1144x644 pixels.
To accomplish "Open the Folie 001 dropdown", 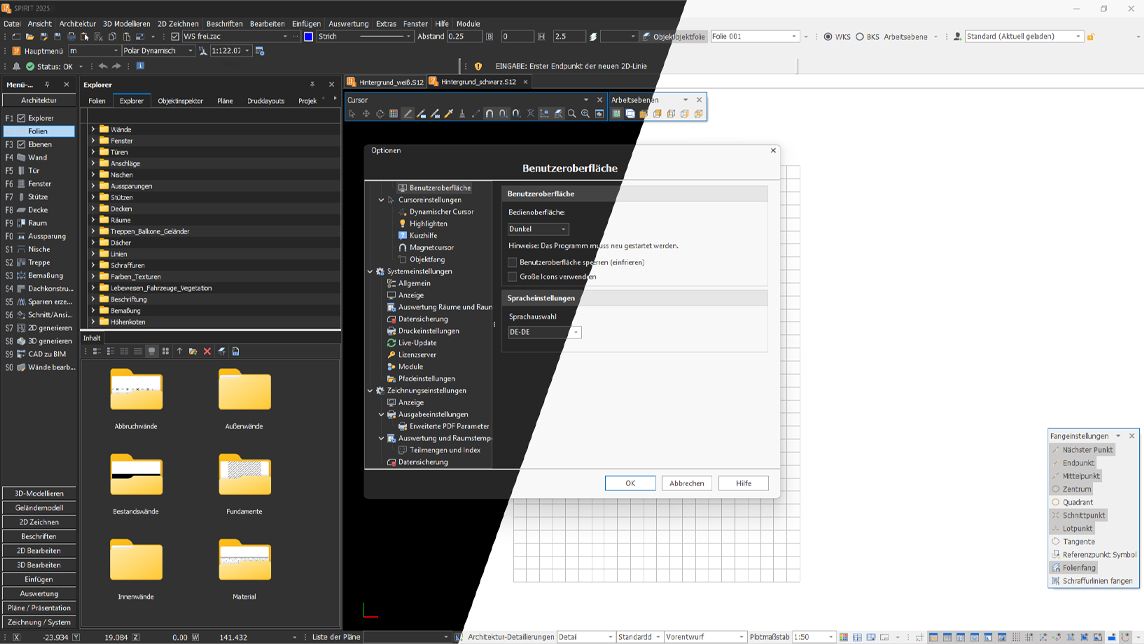I will click(x=754, y=36).
